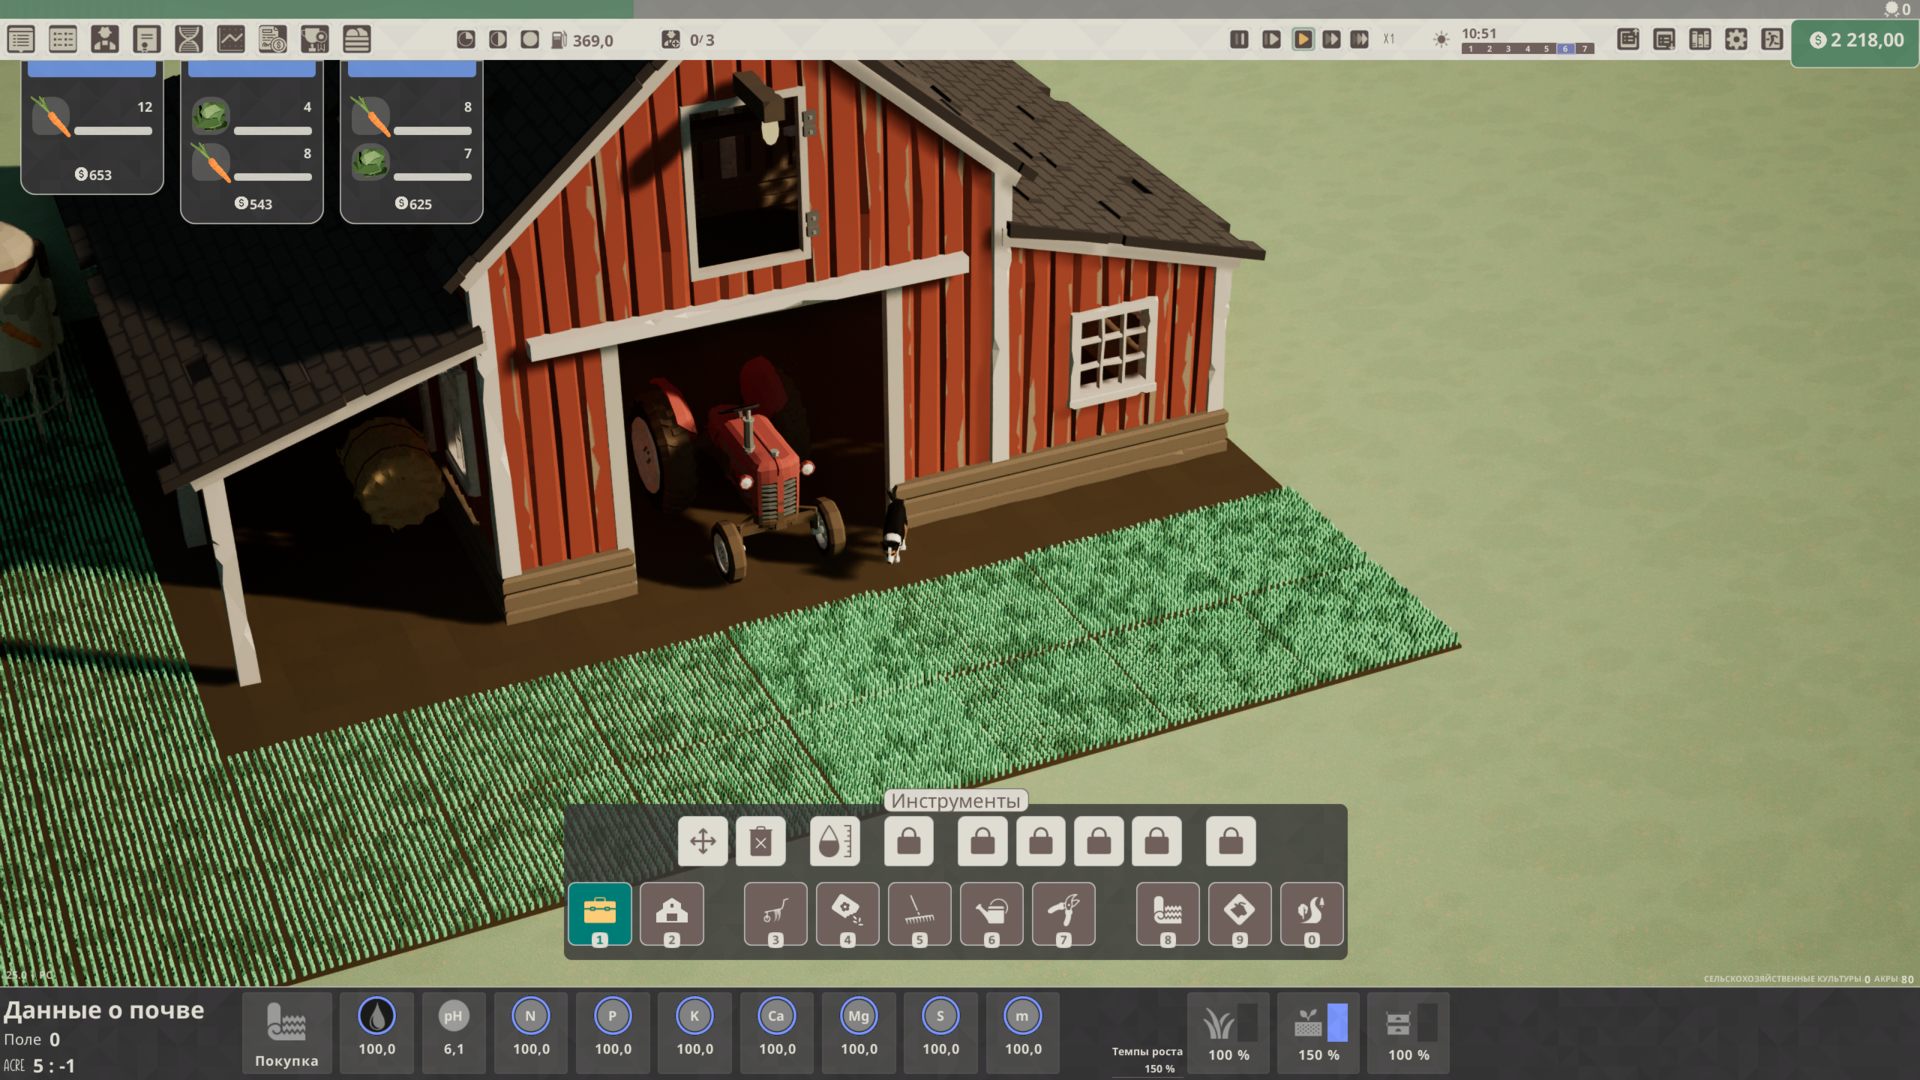Pick the rake tool

919,912
